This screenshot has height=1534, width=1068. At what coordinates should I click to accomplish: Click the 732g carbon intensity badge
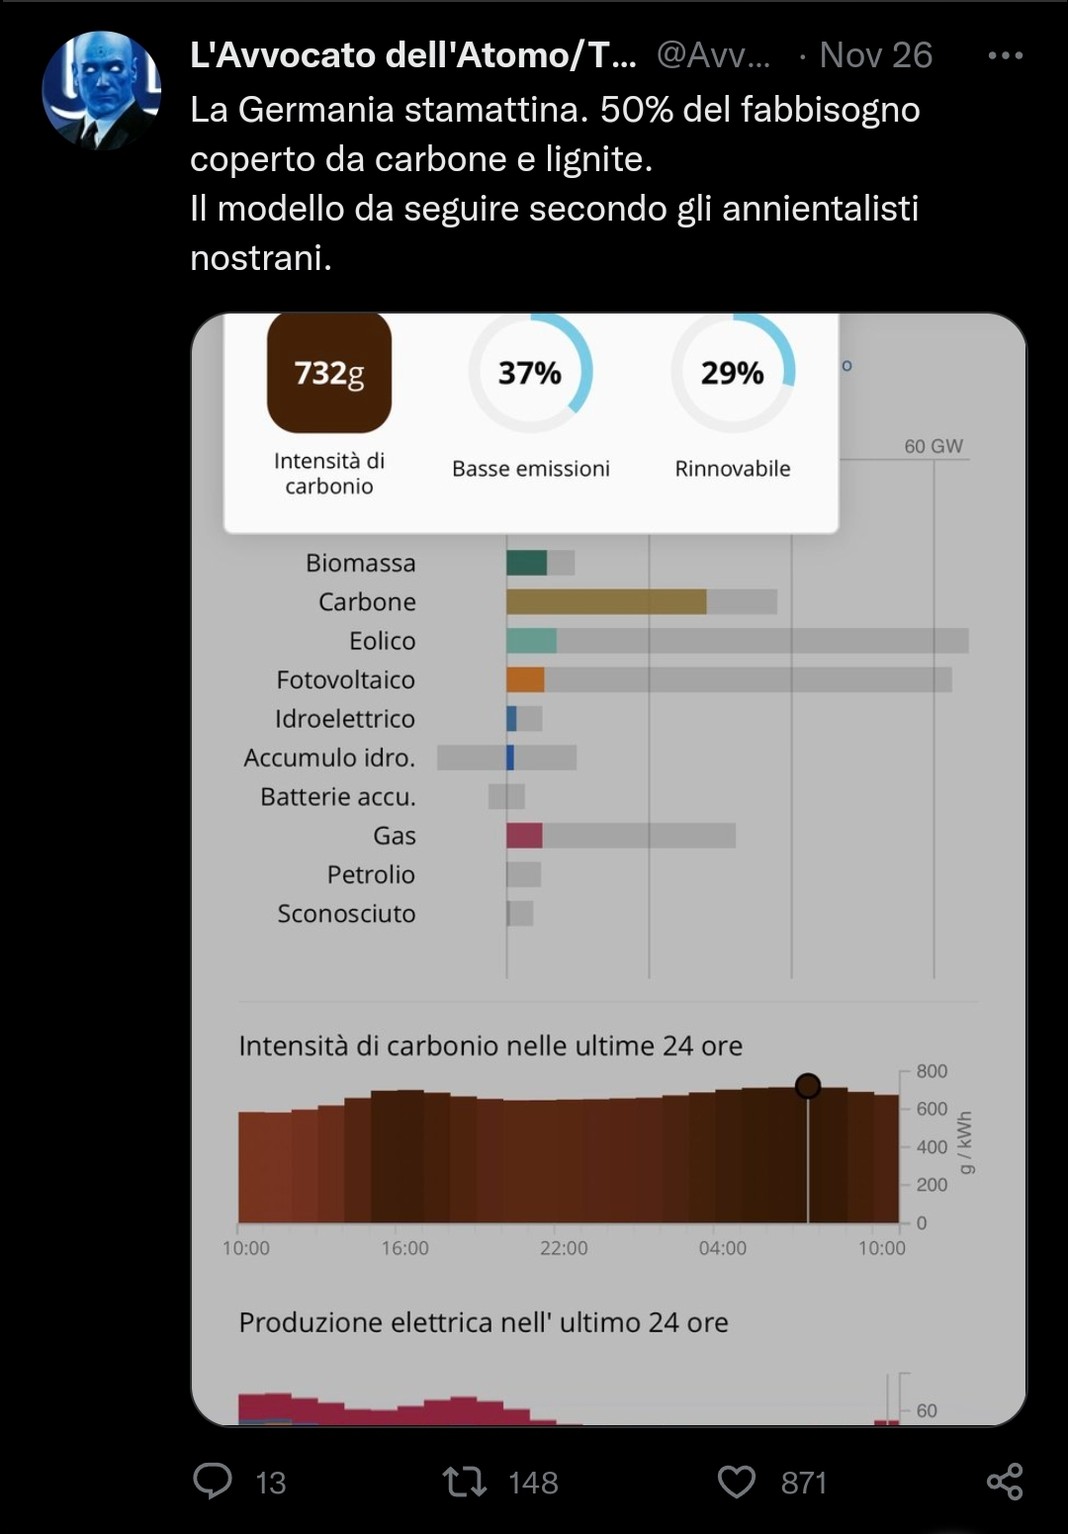click(x=329, y=373)
